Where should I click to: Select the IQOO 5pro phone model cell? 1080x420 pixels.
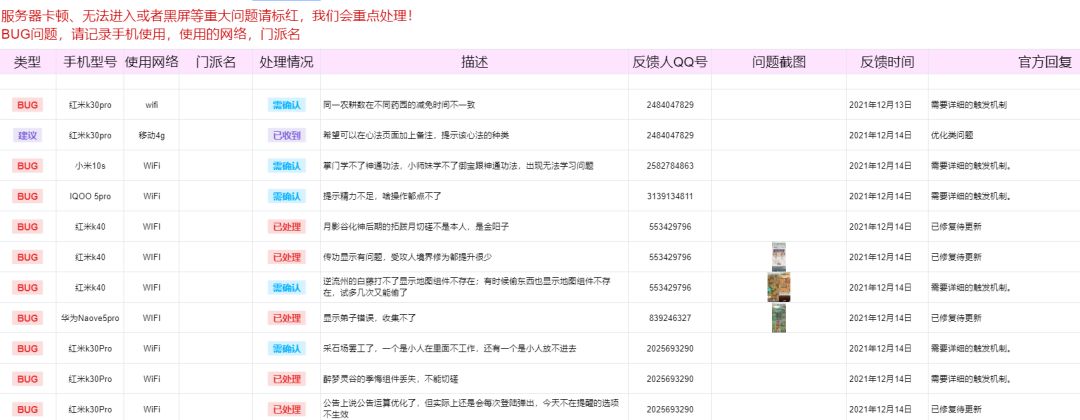90,196
